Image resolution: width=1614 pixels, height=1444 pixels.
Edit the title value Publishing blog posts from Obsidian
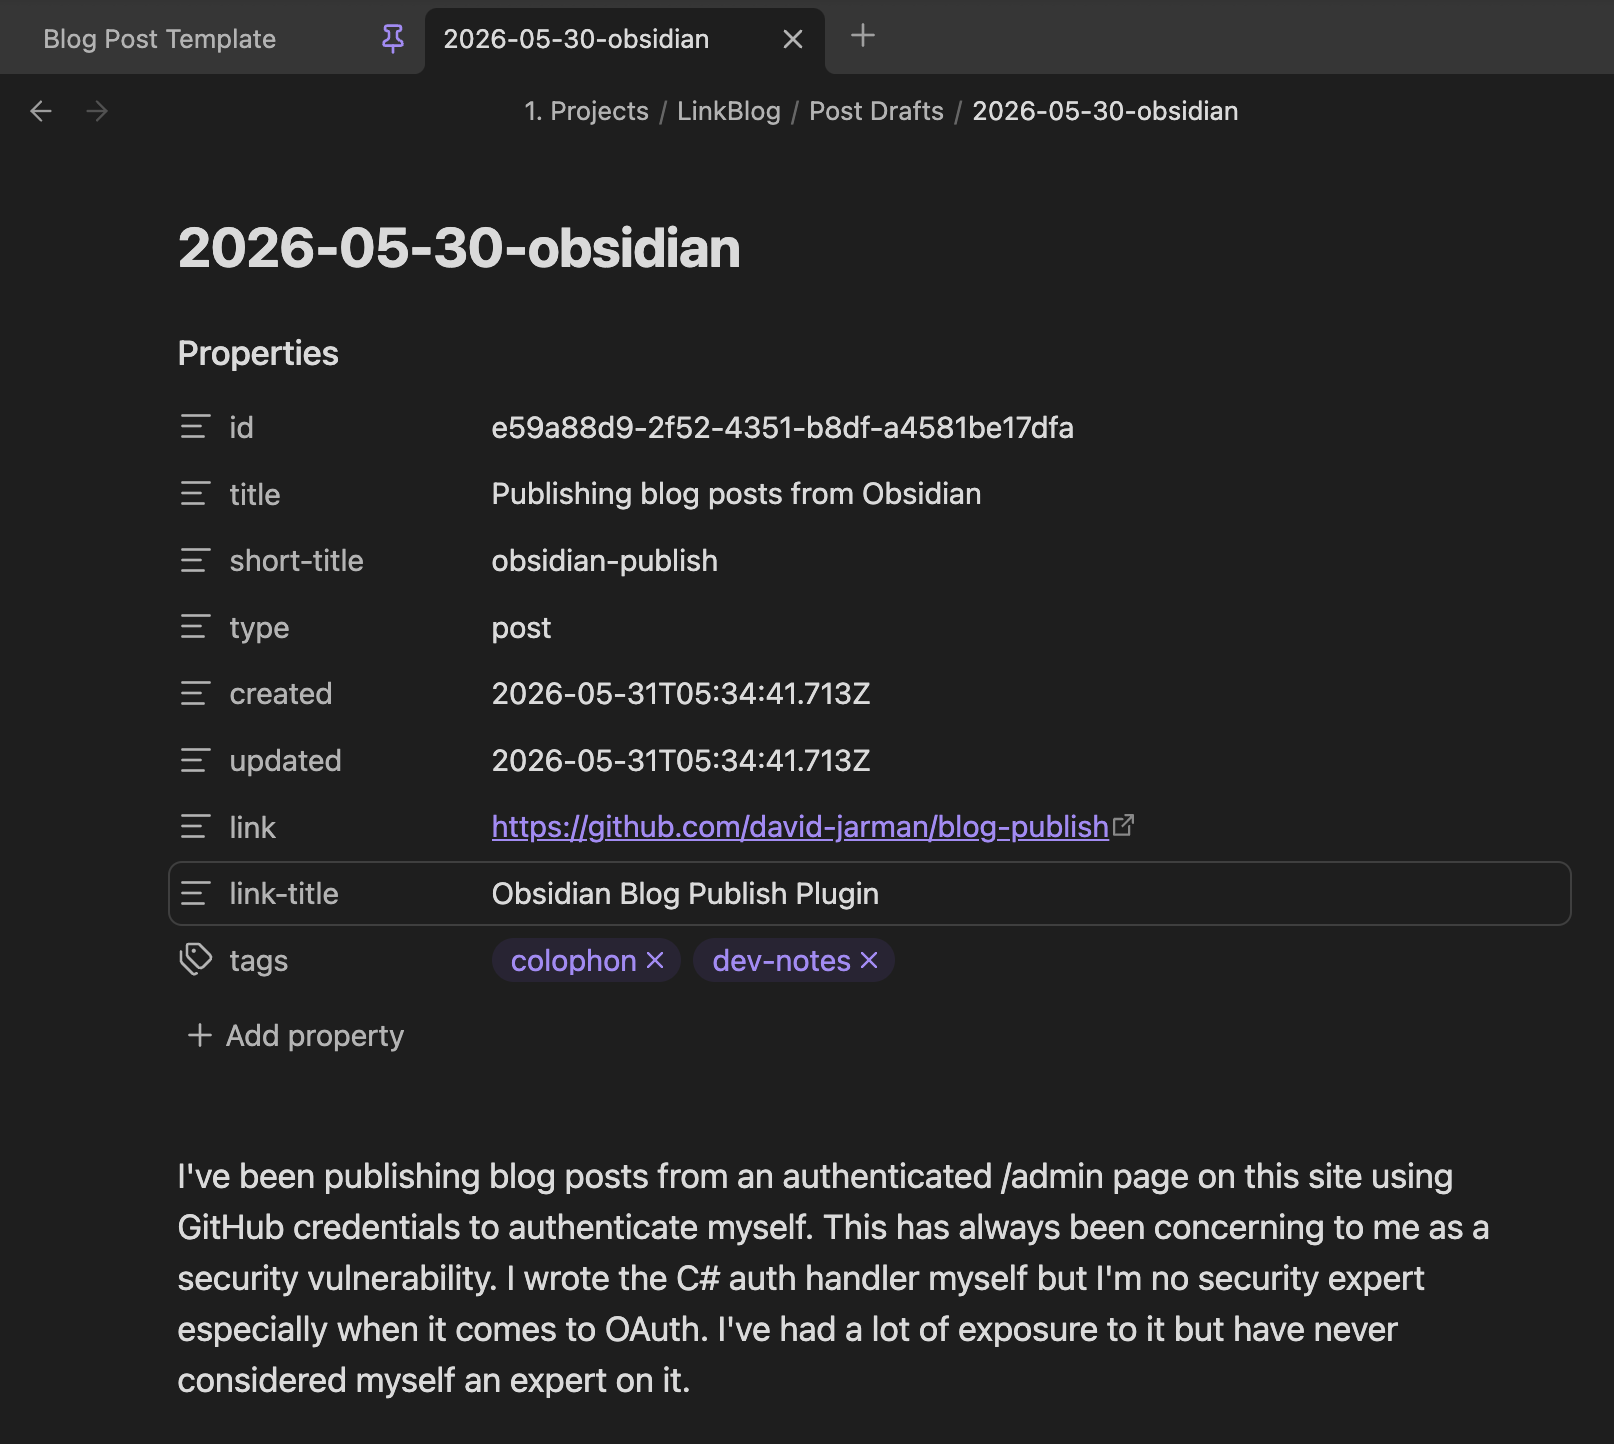736,494
